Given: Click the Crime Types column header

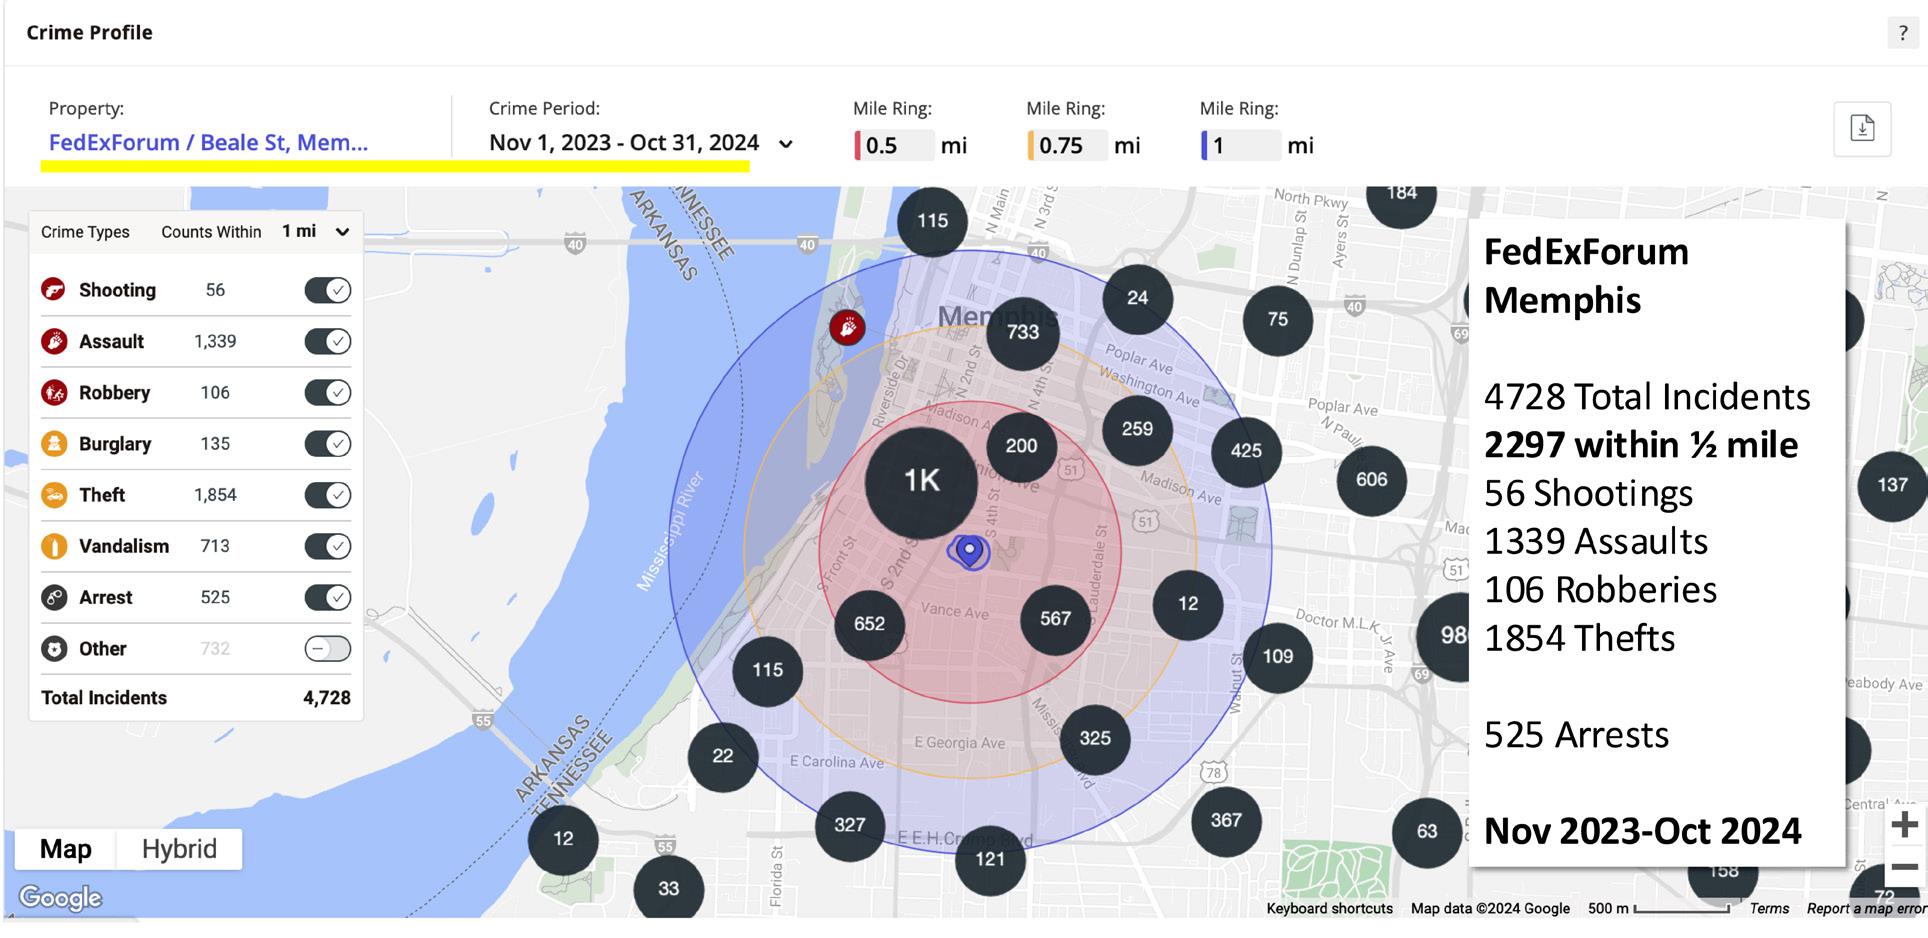Looking at the screenshot, I should pyautogui.click(x=85, y=232).
